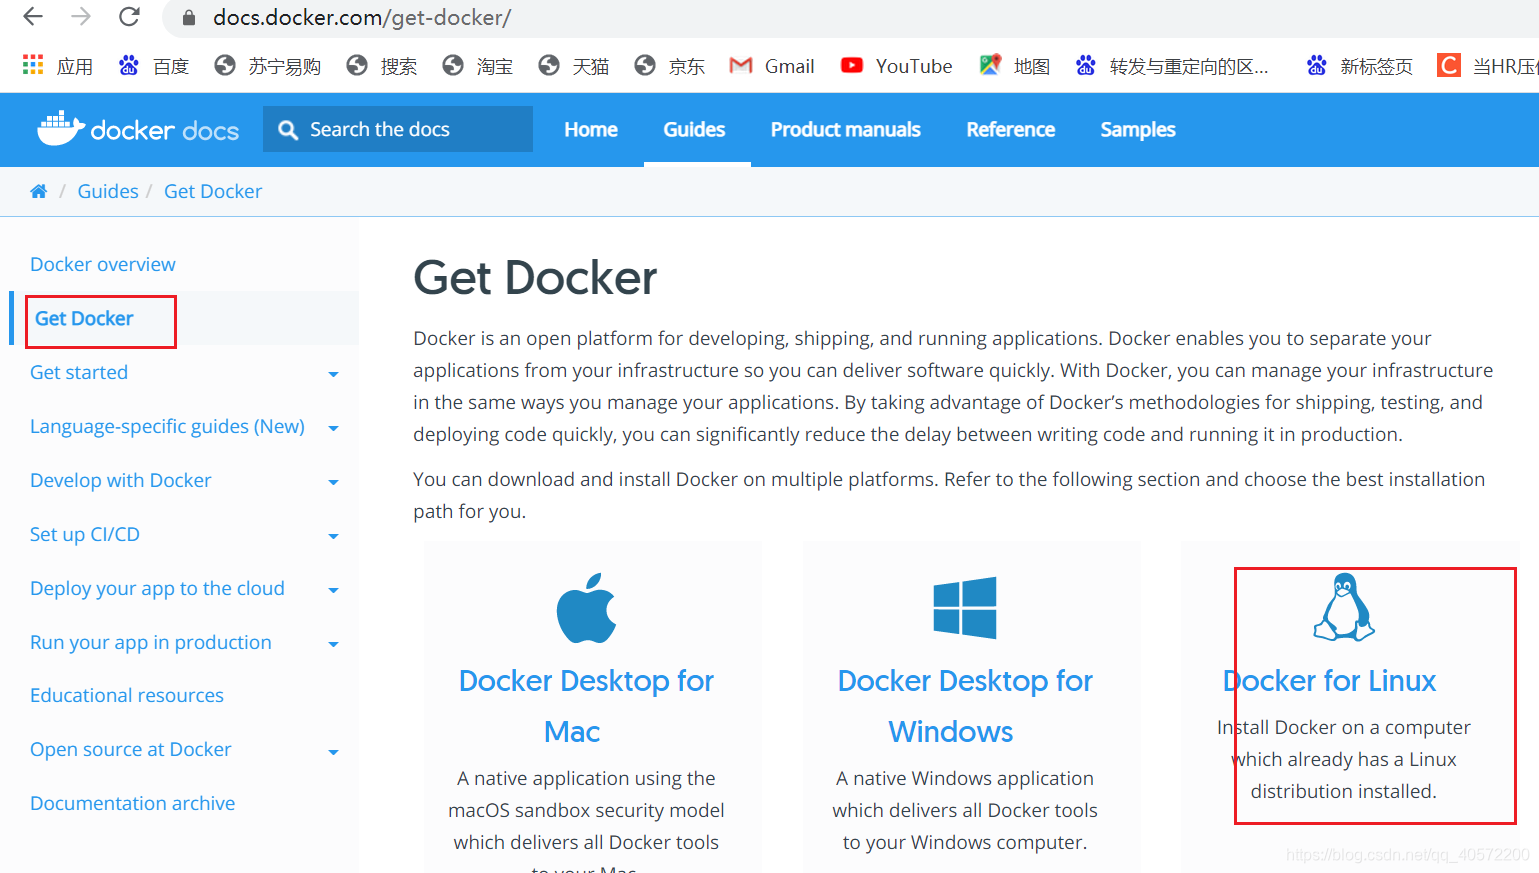The image size is (1539, 873).
Task: Open the 苏宁易购 bookmark
Action: 267,66
